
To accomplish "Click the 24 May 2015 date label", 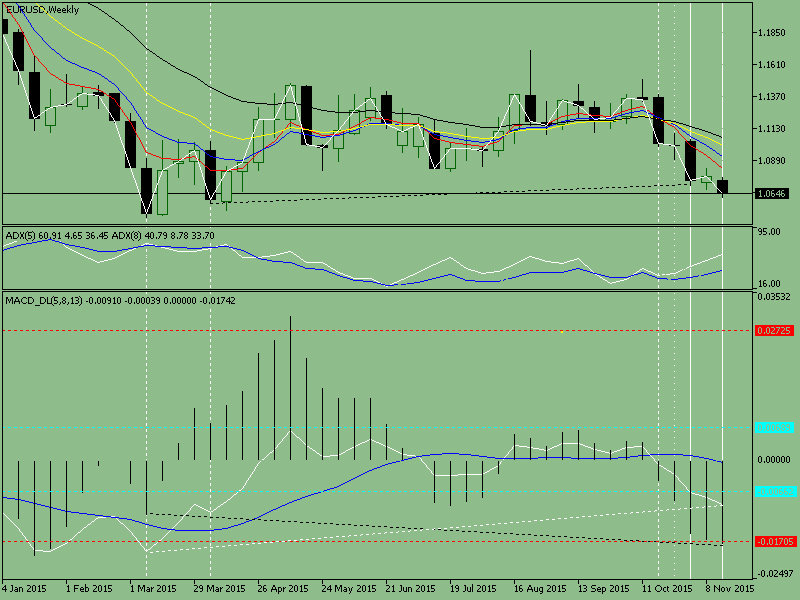I will coord(349,589).
